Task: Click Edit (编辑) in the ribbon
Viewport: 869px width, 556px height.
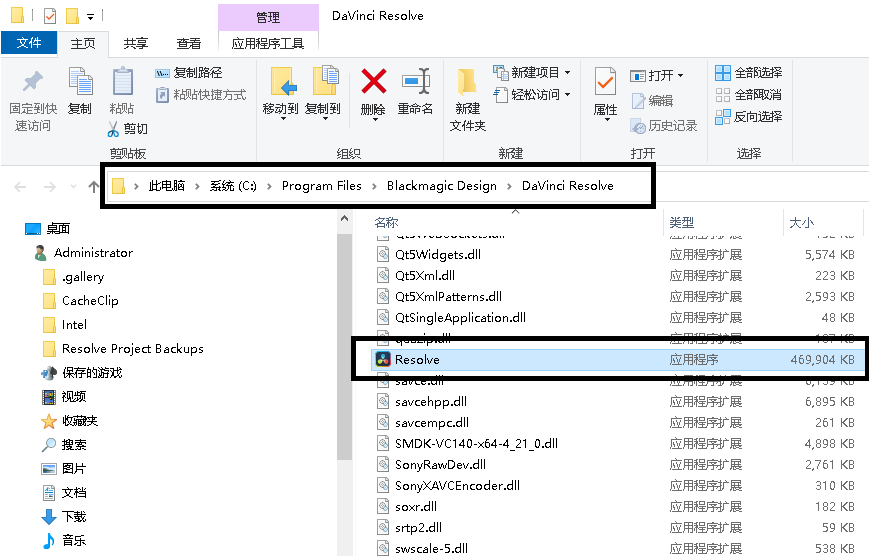Action: tap(652, 101)
